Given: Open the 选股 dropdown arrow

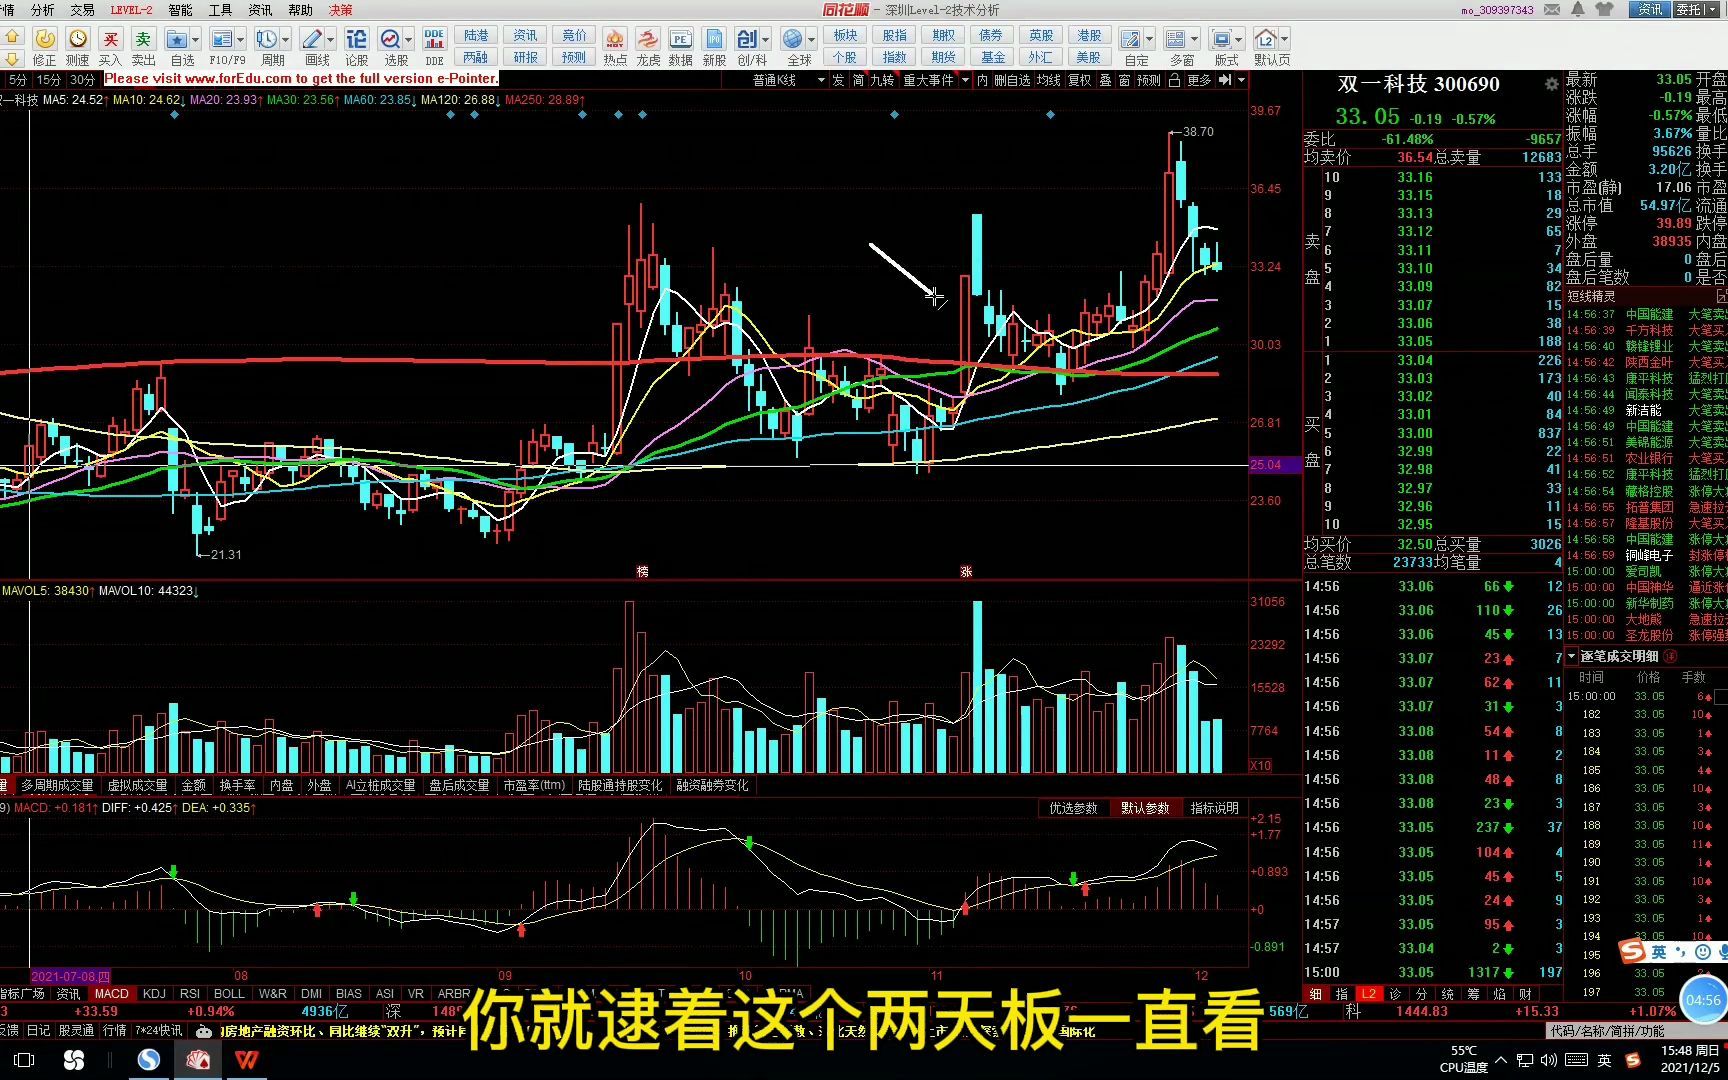Looking at the screenshot, I should pos(409,40).
